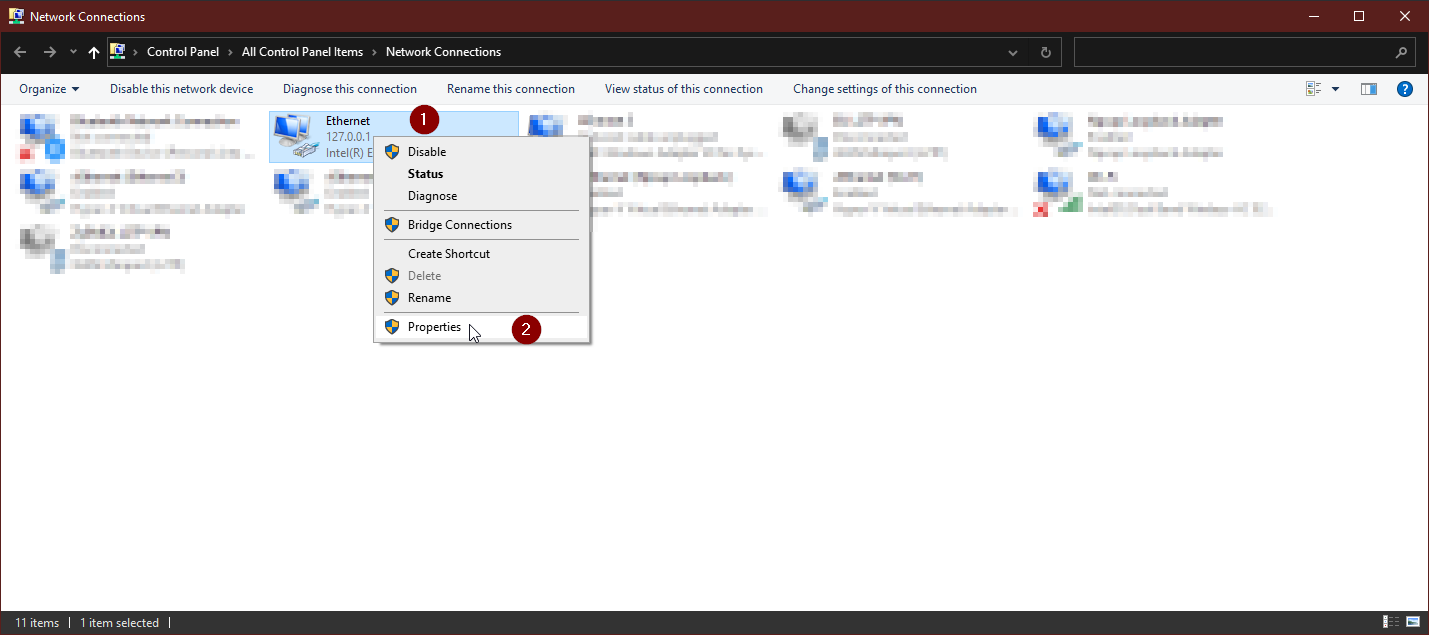This screenshot has height=635, width=1429.
Task: Switch to details view from status bar
Action: [1390, 622]
